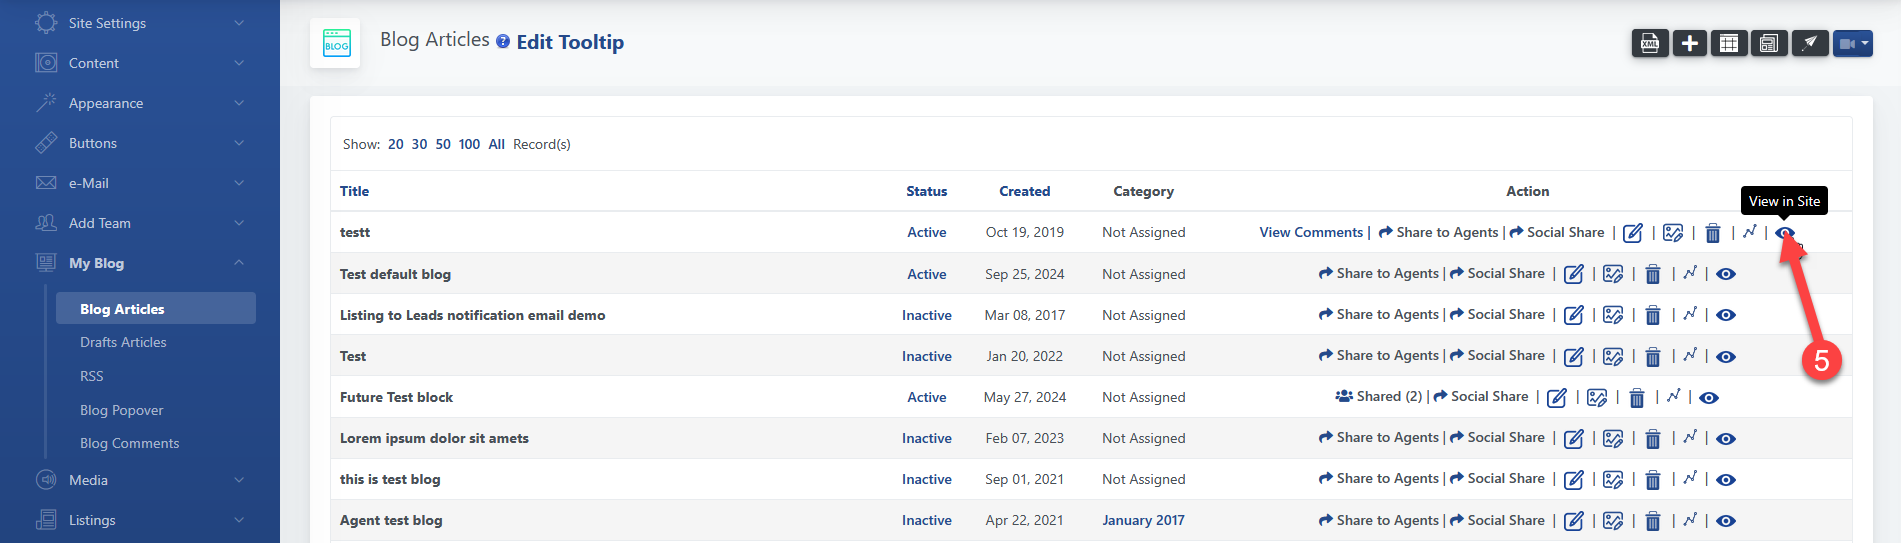This screenshot has height=543, width=1901.
Task: Click the XML export icon in top toolbar
Action: click(x=1650, y=44)
